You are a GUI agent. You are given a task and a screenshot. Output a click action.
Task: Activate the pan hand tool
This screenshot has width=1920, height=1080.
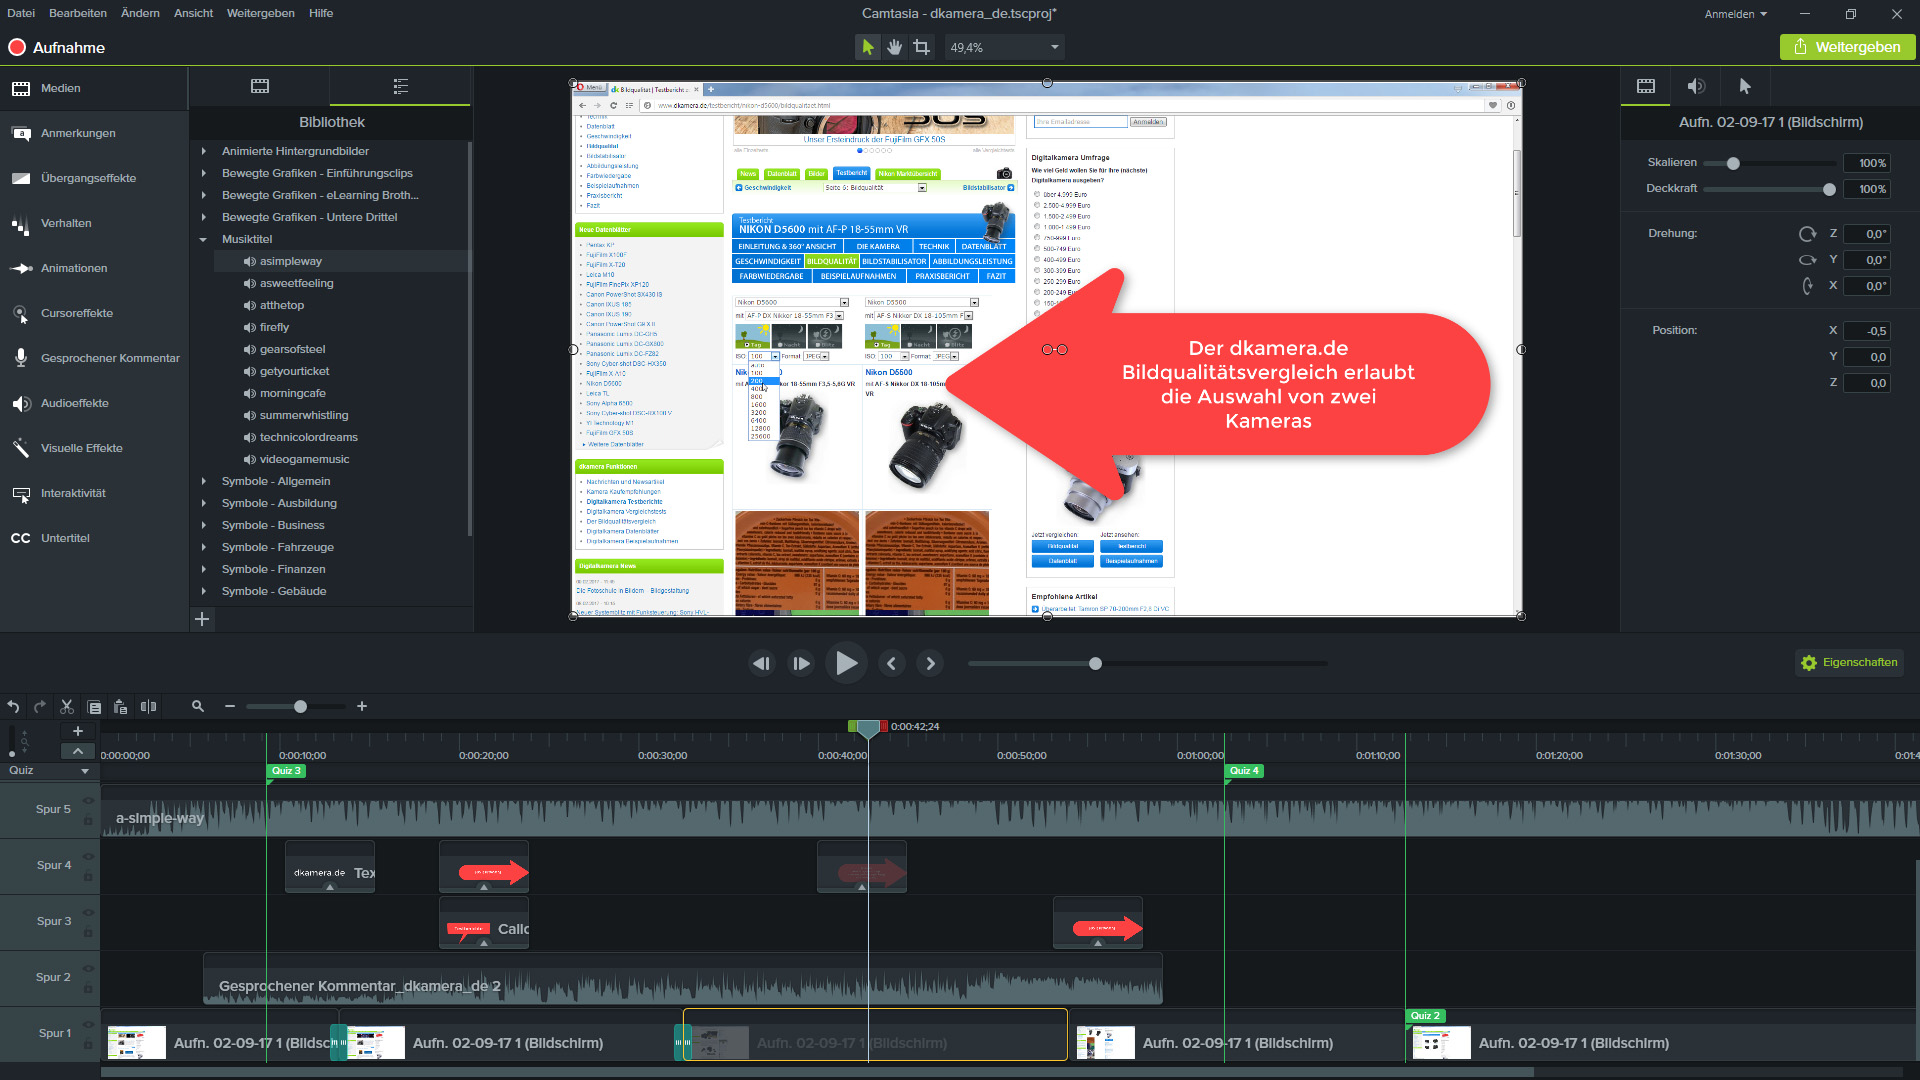894,47
